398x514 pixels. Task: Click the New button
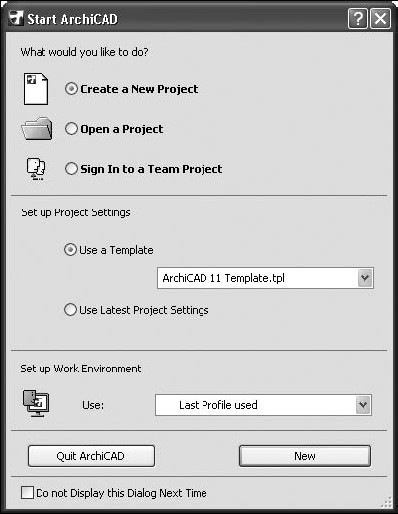pyautogui.click(x=305, y=456)
